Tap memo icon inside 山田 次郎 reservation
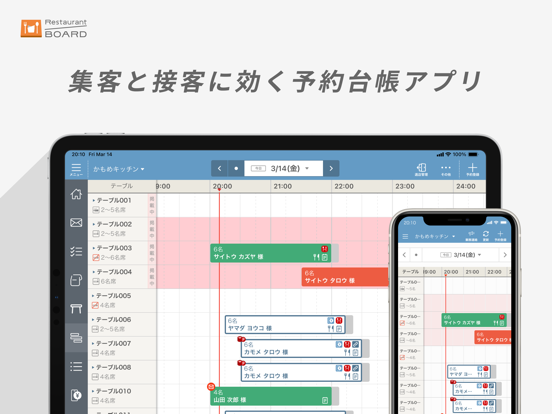 [325, 401]
